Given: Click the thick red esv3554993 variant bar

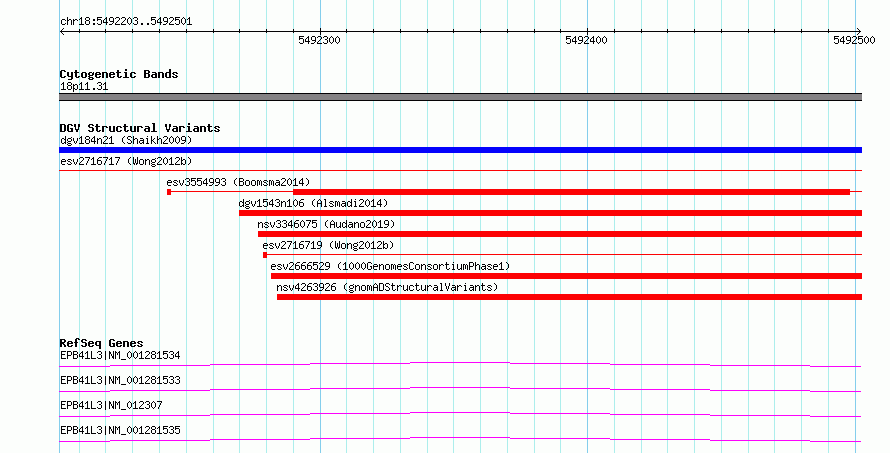Looking at the screenshot, I should click(x=571, y=192).
